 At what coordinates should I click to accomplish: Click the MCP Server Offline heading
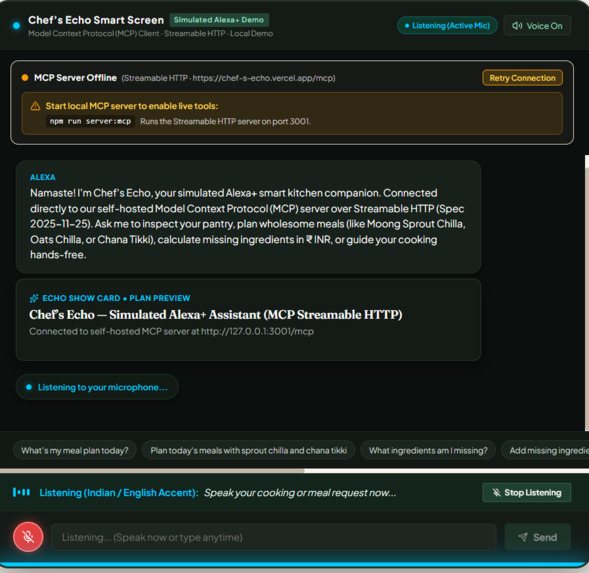[x=75, y=78]
